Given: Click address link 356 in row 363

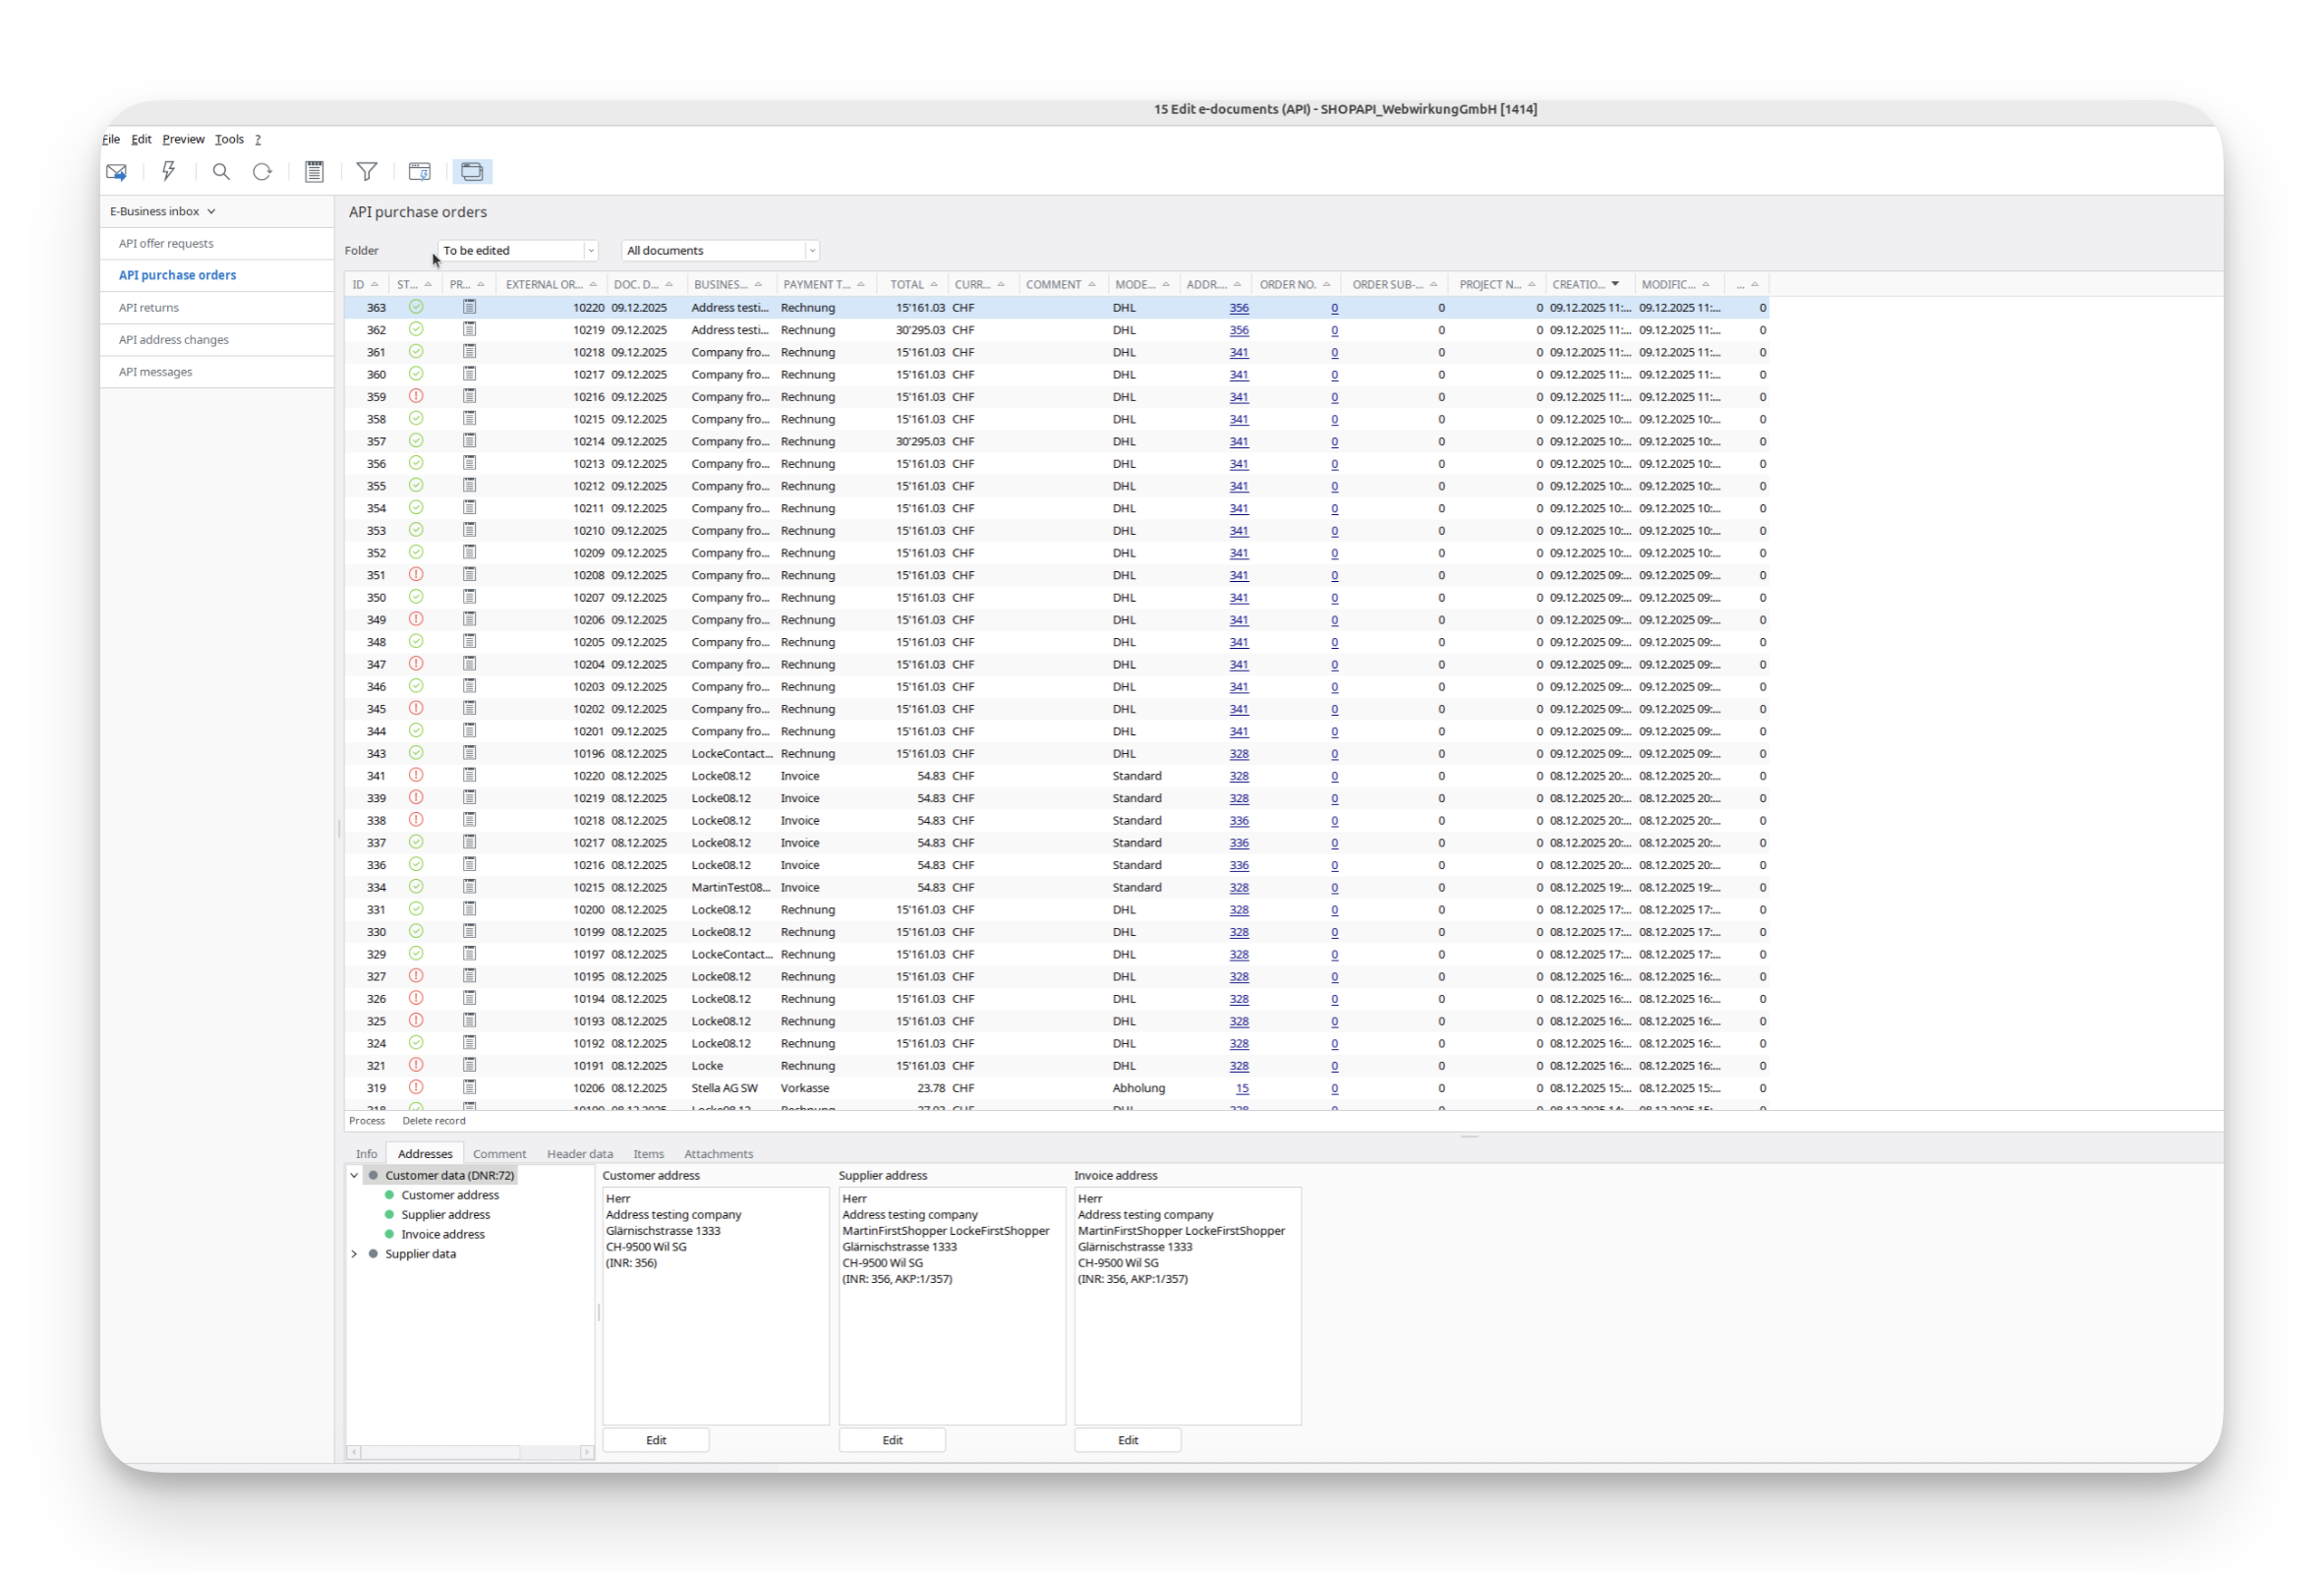Looking at the screenshot, I should (1238, 308).
